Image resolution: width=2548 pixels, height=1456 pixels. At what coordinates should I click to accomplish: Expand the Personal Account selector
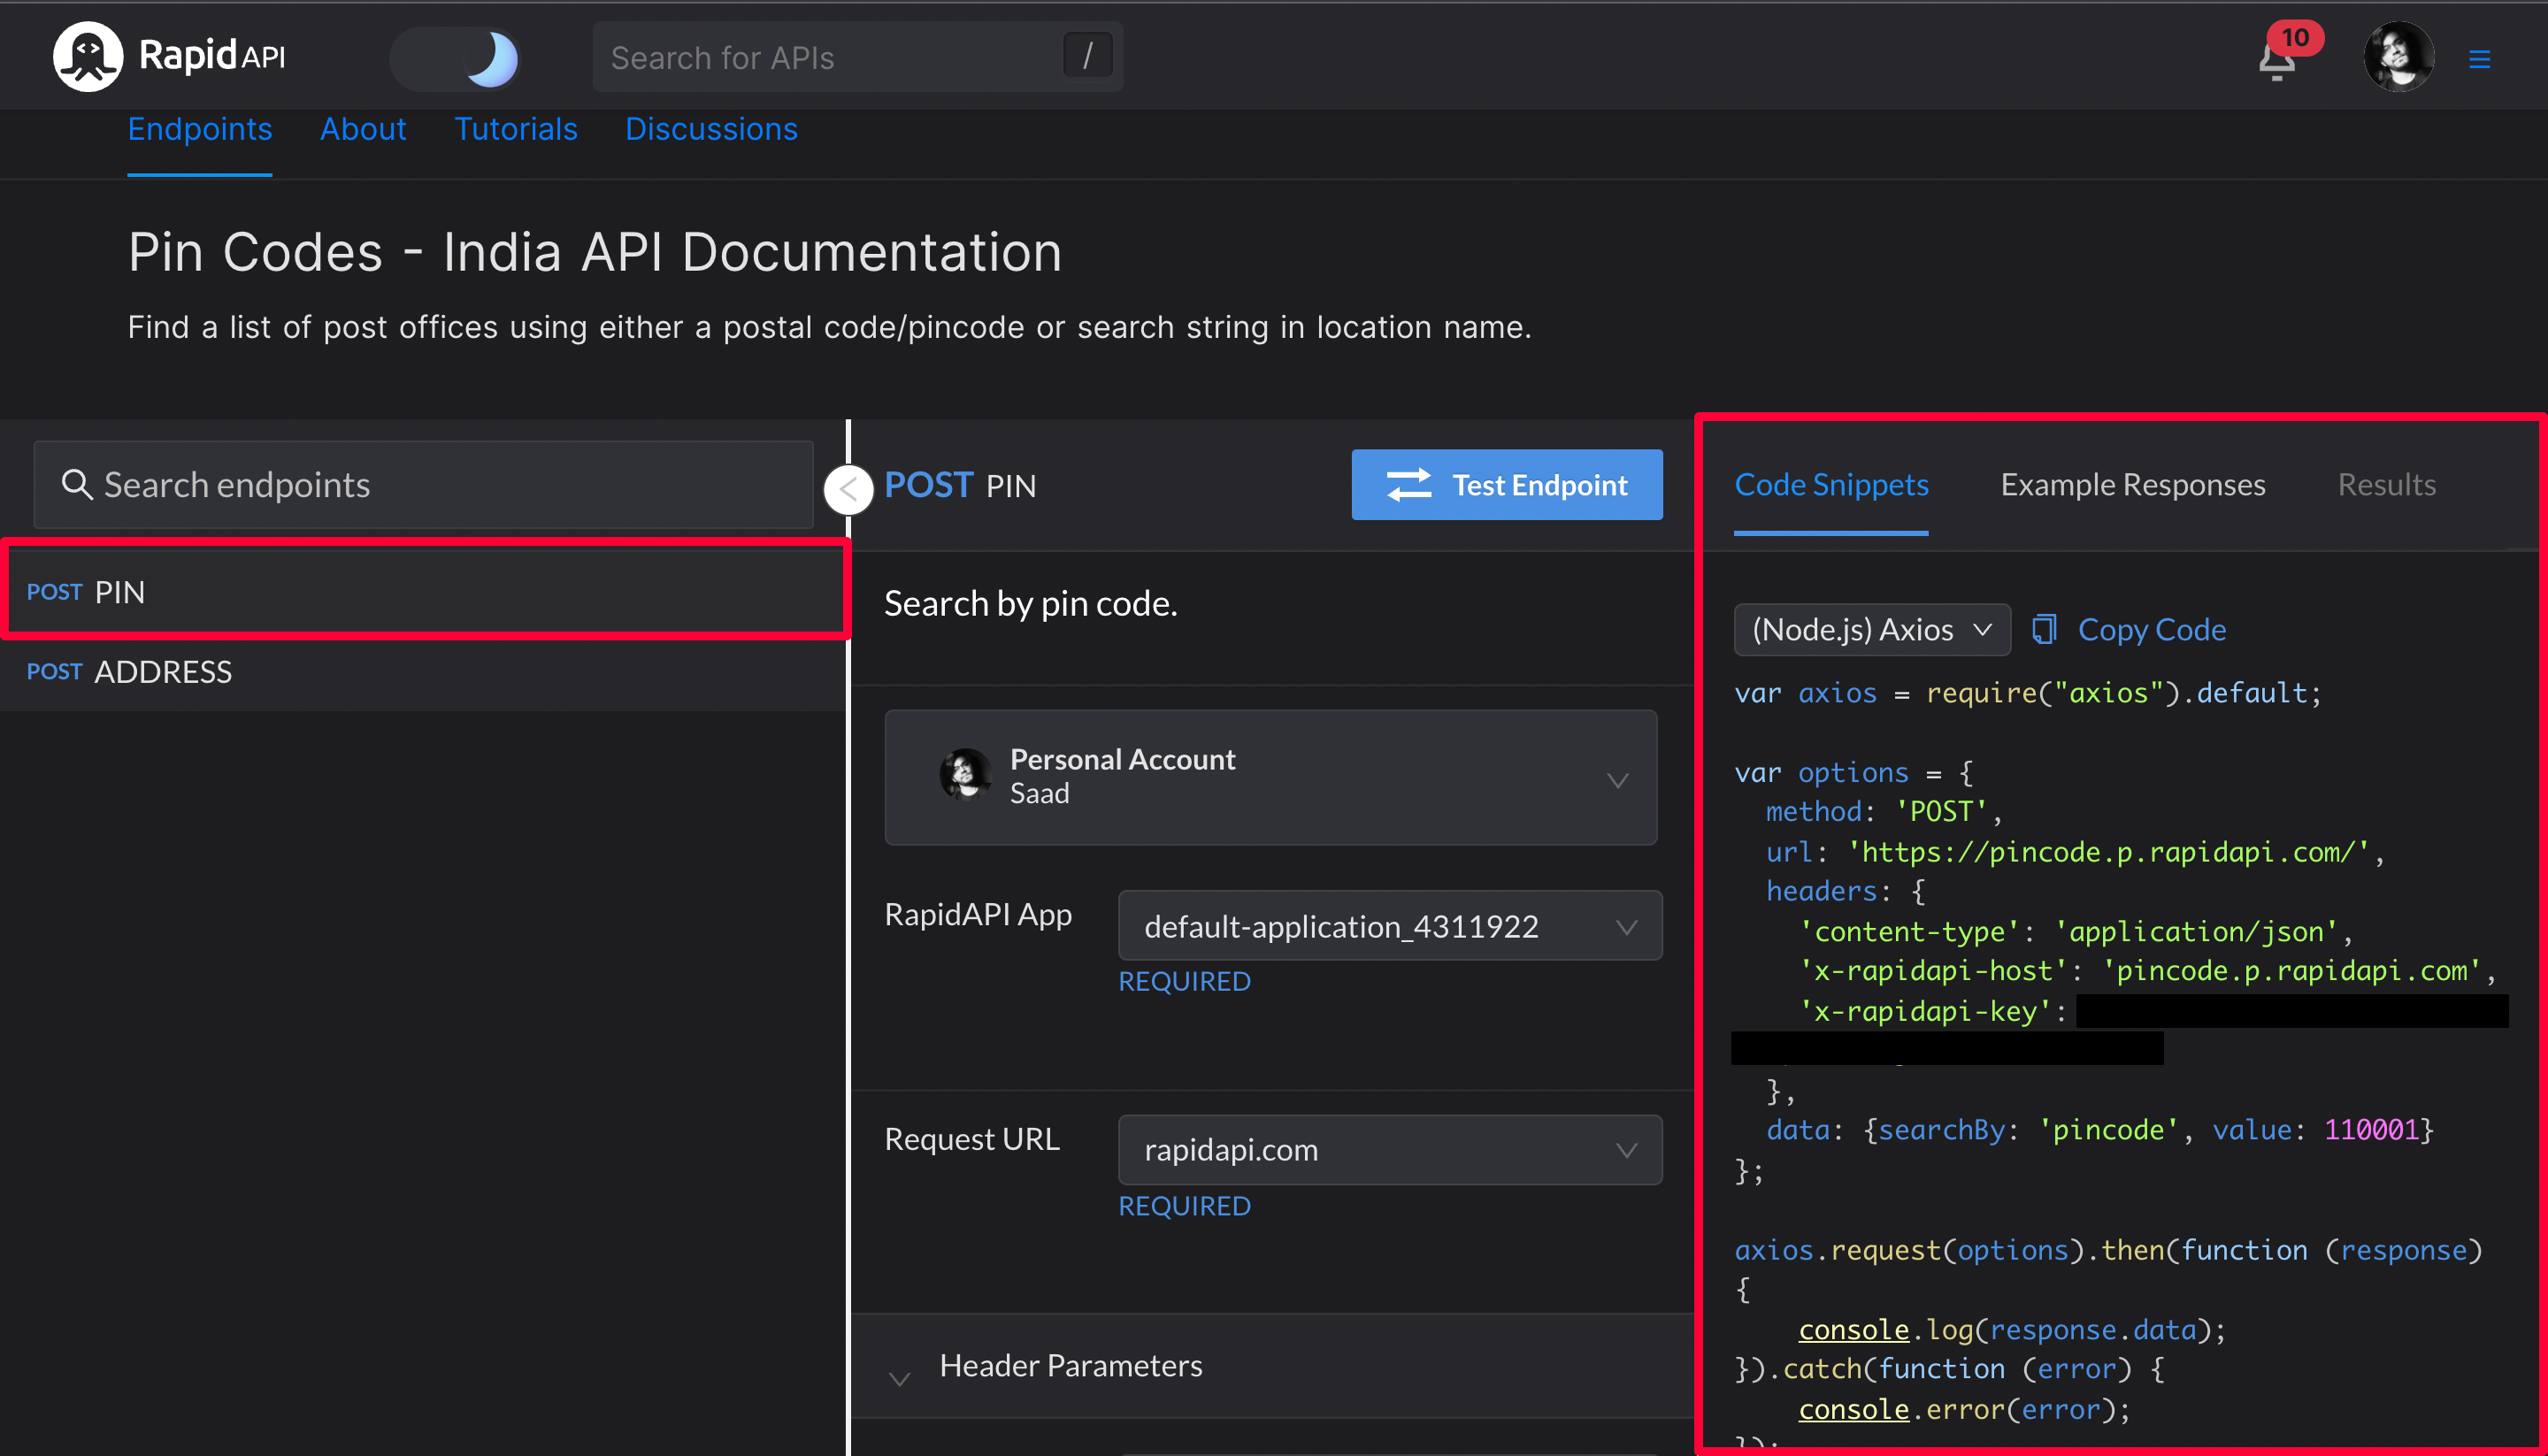pos(1270,777)
